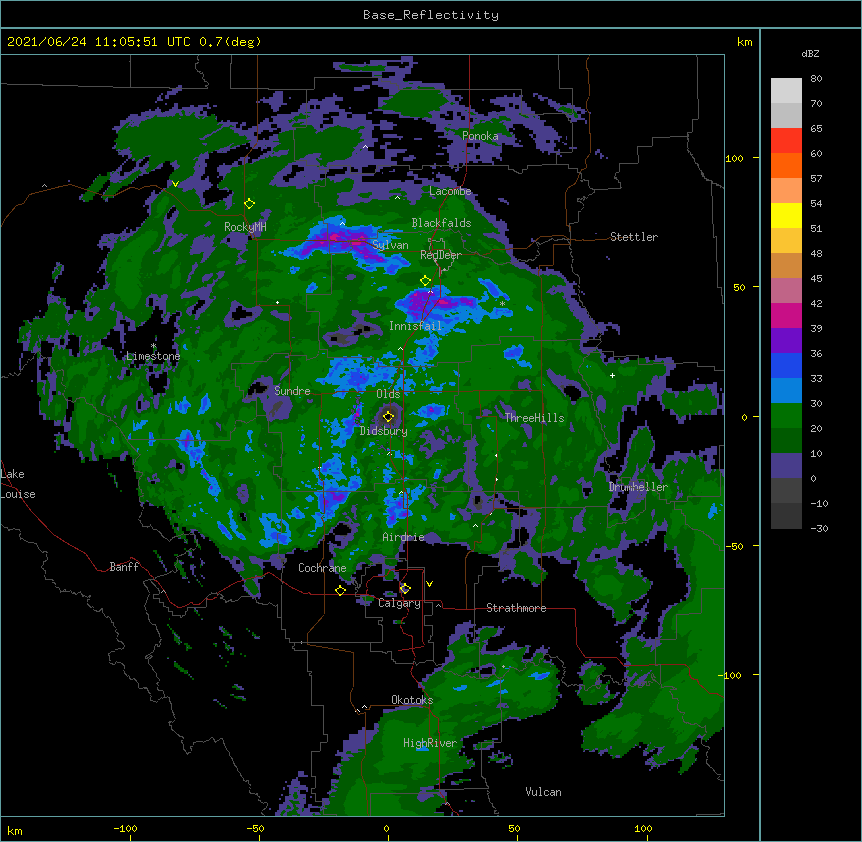Select the magenta swatch for 39-42 dBZ

click(x=786, y=315)
